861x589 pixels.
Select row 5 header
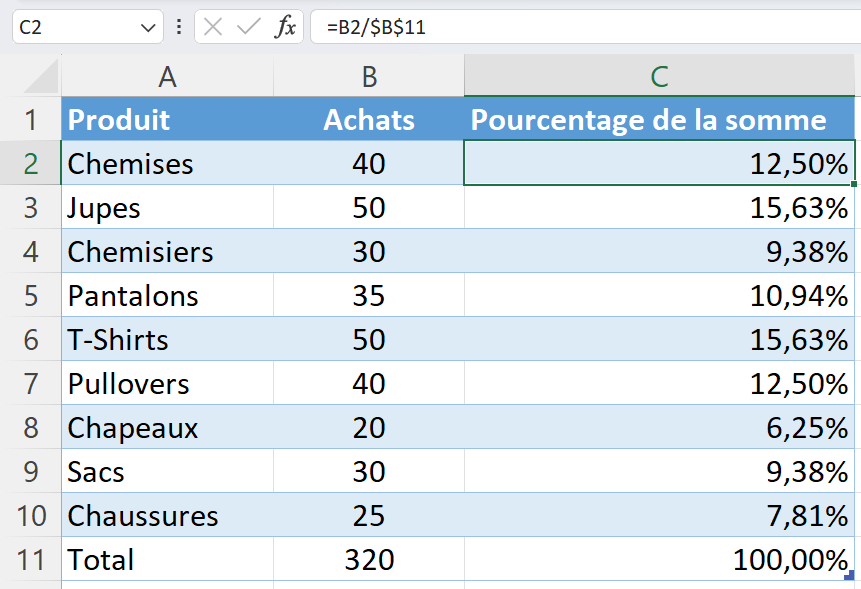(31, 295)
